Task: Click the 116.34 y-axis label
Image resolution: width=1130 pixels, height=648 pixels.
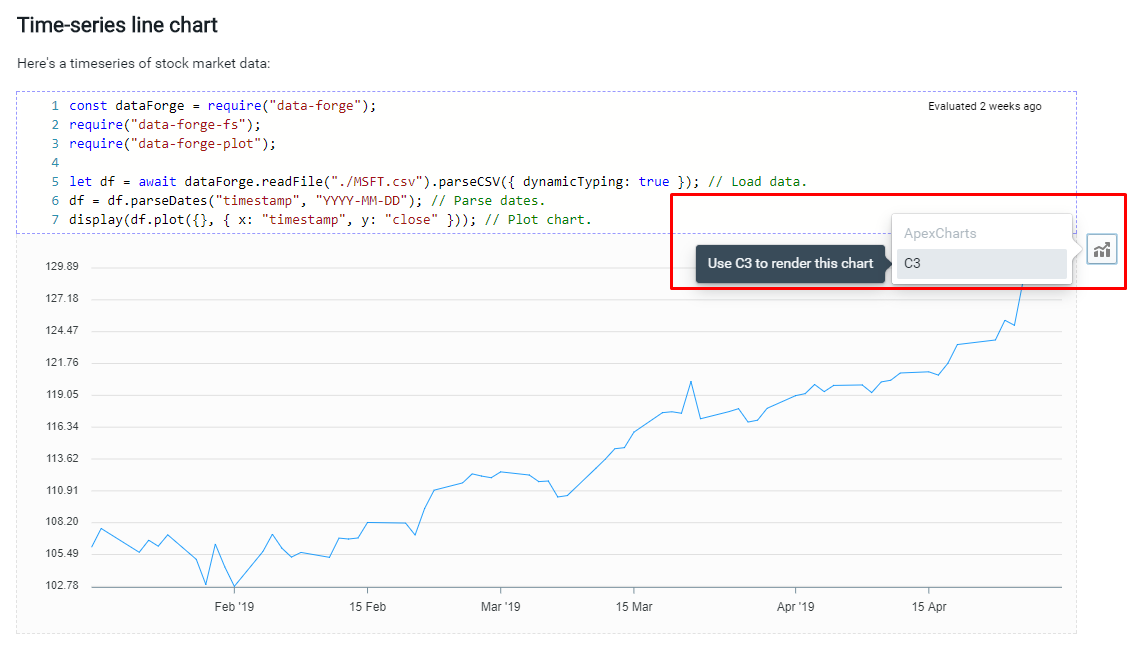Action: coord(62,426)
